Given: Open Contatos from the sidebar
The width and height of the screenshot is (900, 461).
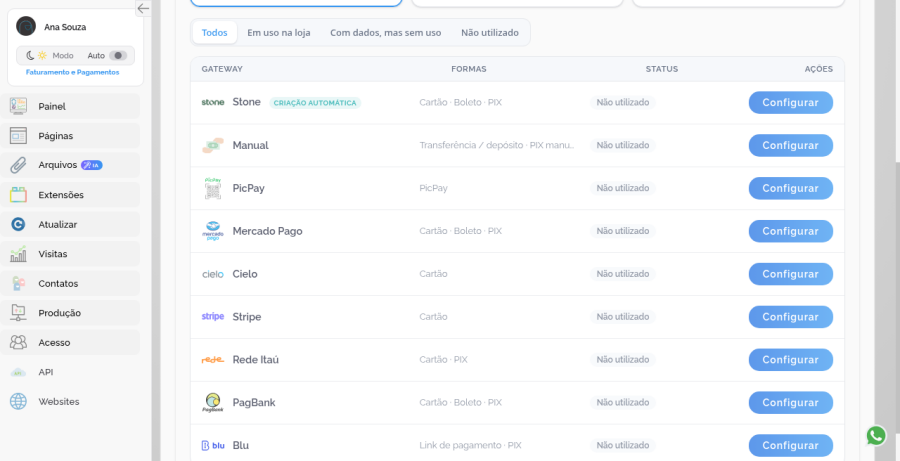Looking at the screenshot, I should point(70,284).
